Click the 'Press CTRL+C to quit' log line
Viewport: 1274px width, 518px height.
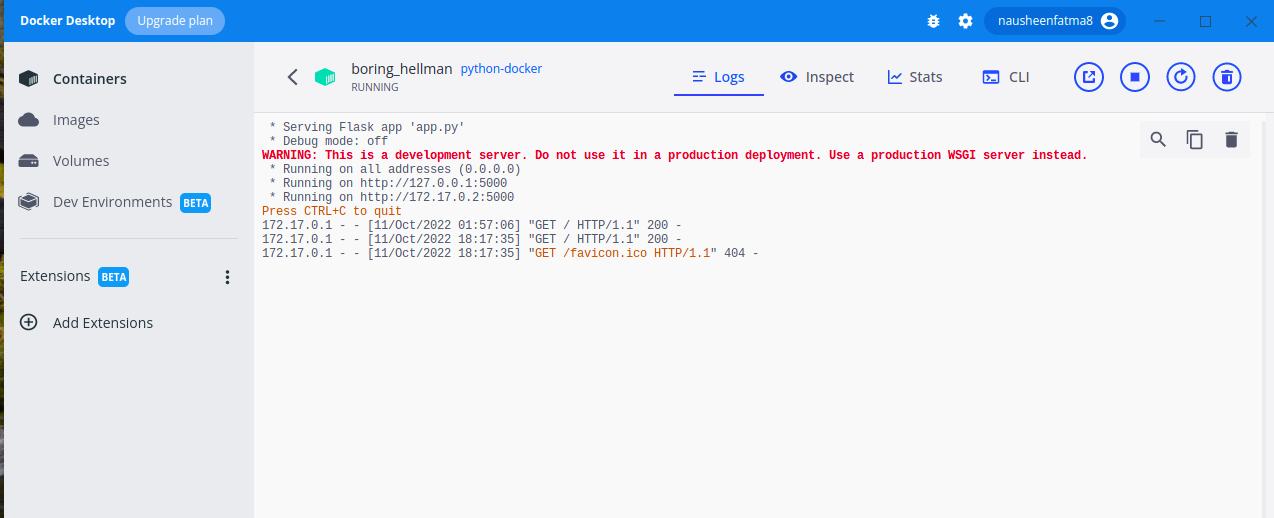point(332,211)
